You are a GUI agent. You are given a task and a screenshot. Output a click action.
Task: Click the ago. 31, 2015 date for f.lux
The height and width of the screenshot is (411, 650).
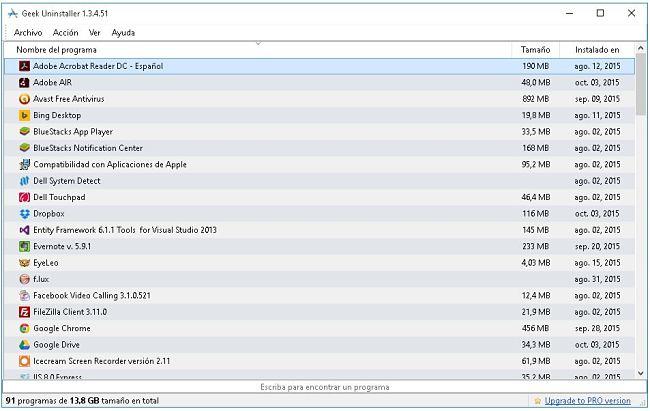(x=597, y=279)
